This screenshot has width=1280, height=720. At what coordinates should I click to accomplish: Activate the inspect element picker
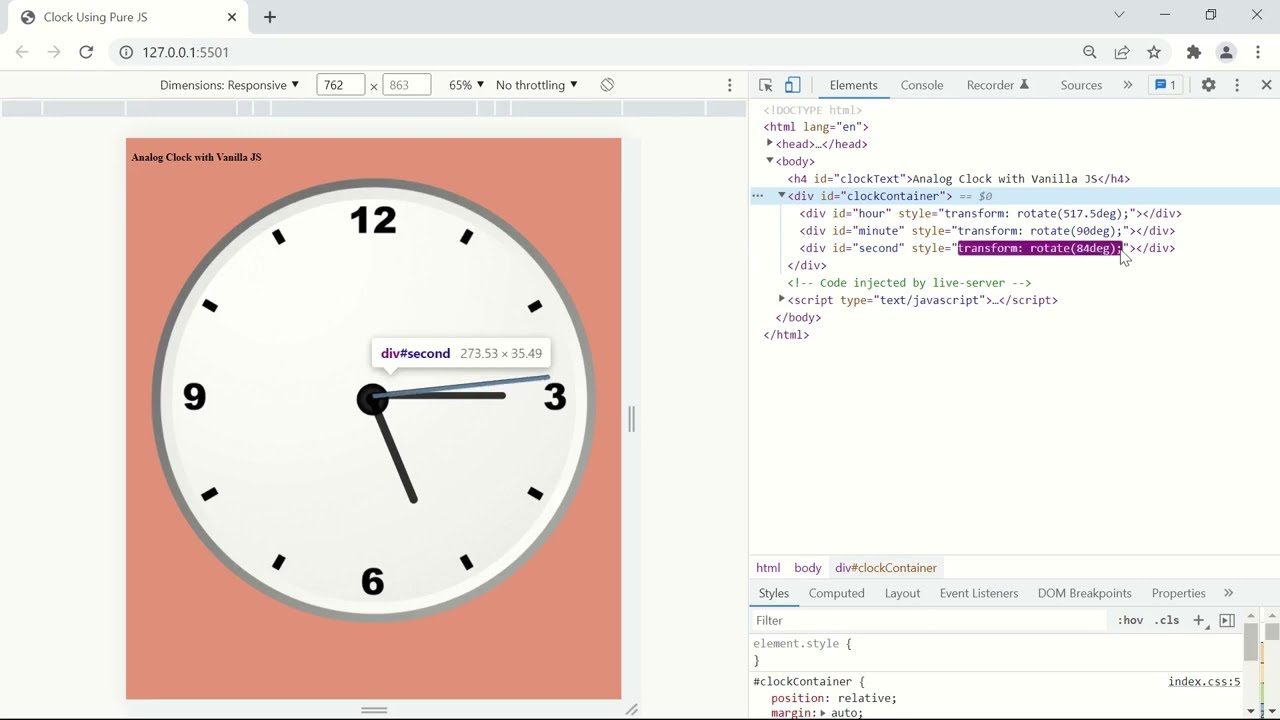click(x=766, y=85)
